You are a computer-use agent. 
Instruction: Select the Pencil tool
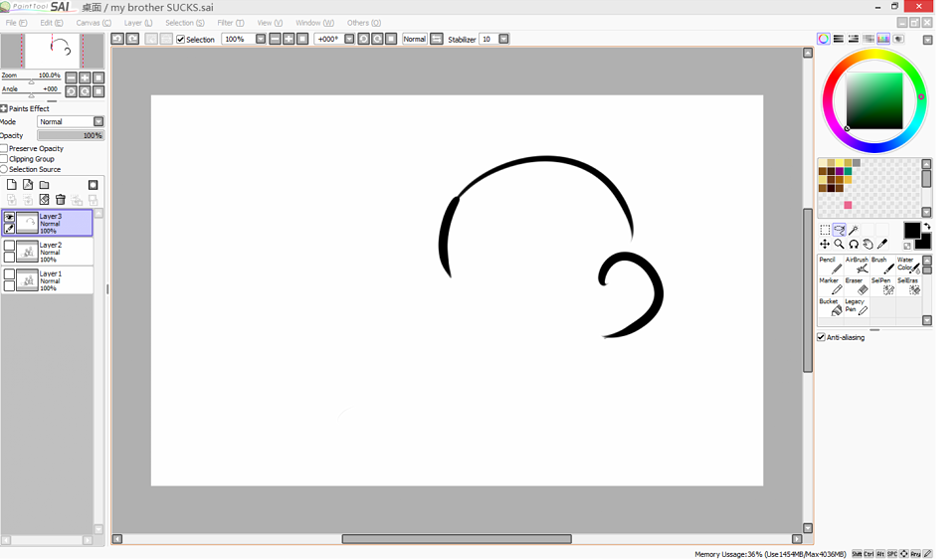pyautogui.click(x=830, y=265)
